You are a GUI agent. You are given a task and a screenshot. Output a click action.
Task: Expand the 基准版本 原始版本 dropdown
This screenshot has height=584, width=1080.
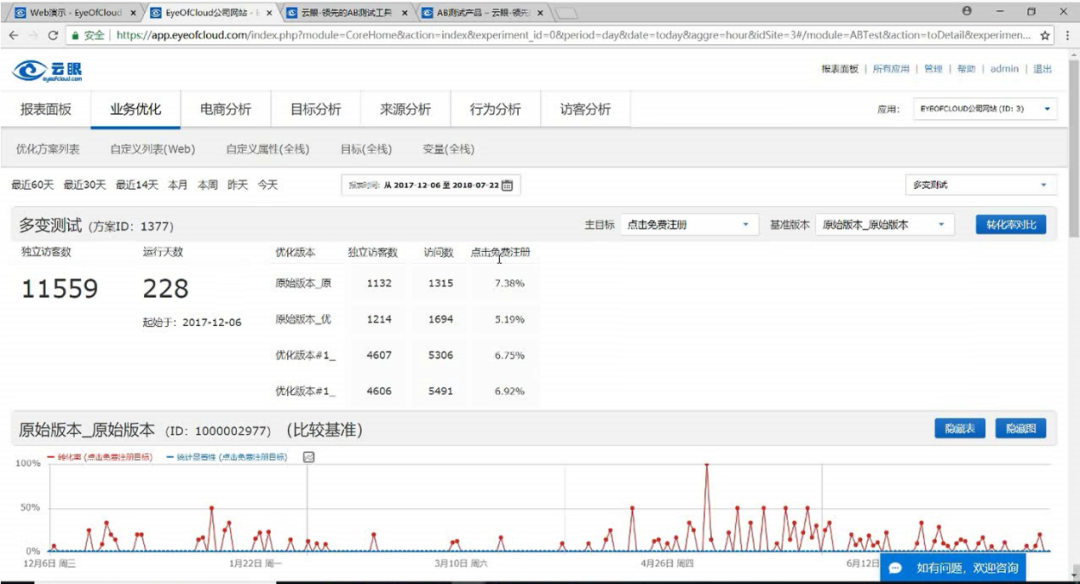click(x=884, y=225)
